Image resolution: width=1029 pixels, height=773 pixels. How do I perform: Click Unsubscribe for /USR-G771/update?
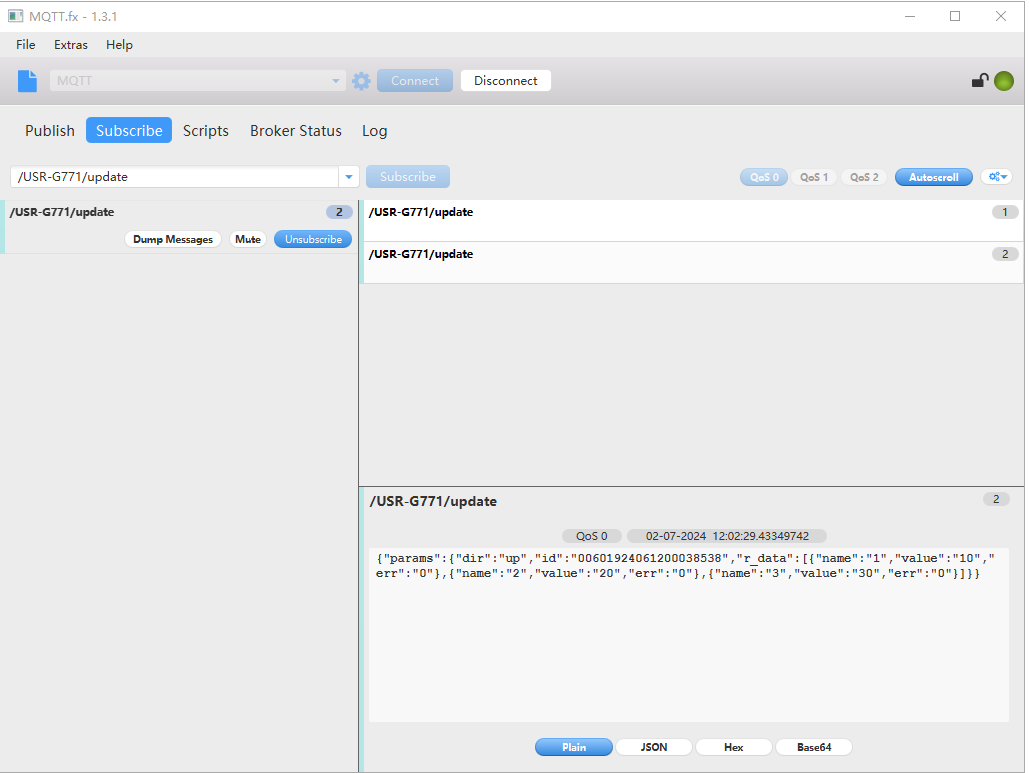(x=313, y=239)
